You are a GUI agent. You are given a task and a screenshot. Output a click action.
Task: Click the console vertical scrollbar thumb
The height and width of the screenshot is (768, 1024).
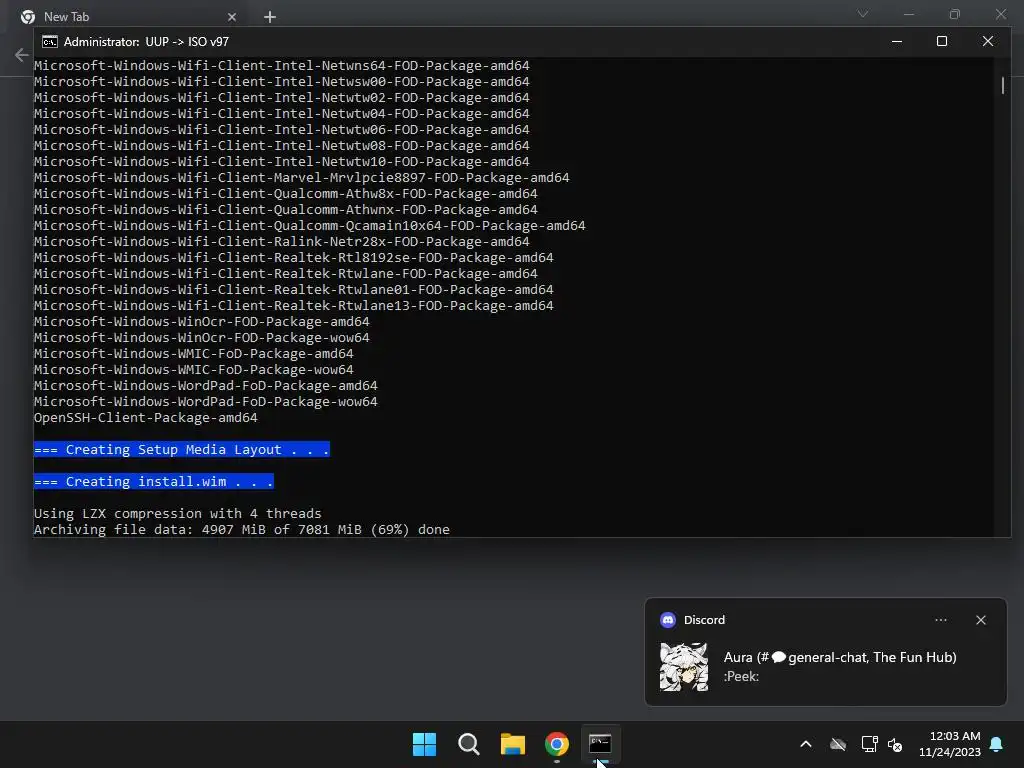[1002, 85]
